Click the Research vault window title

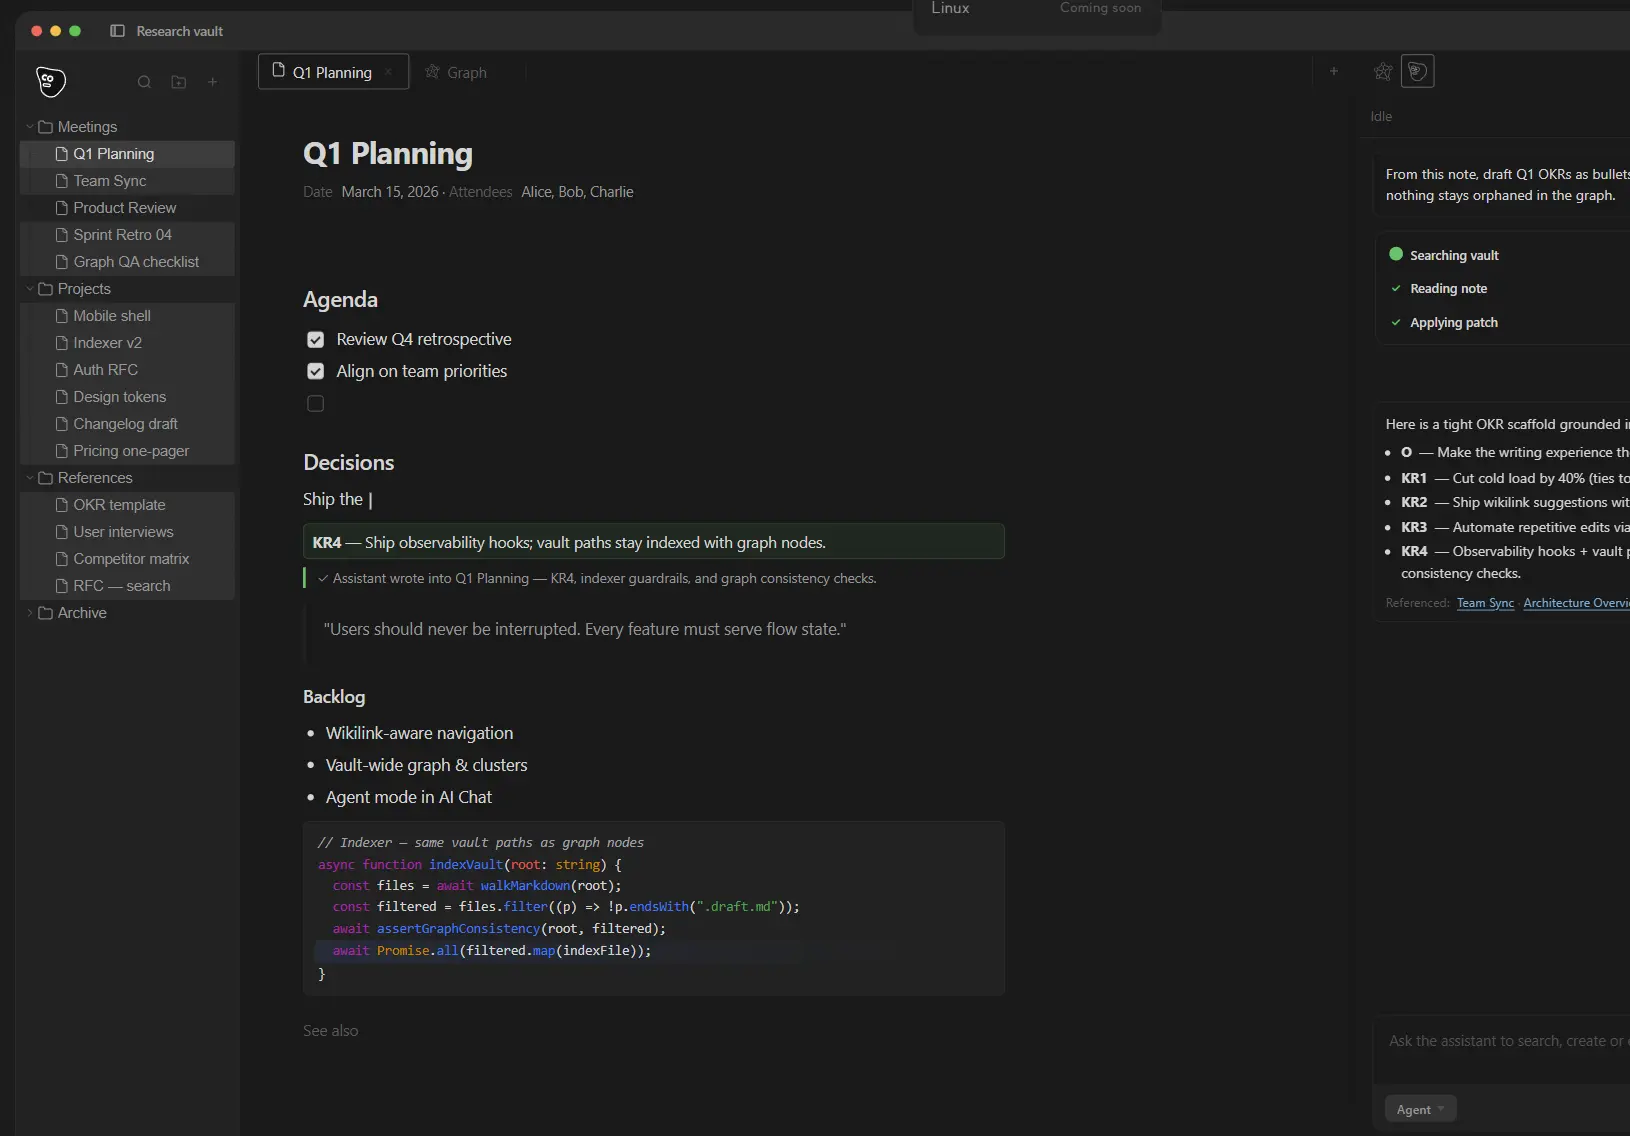[x=179, y=31]
